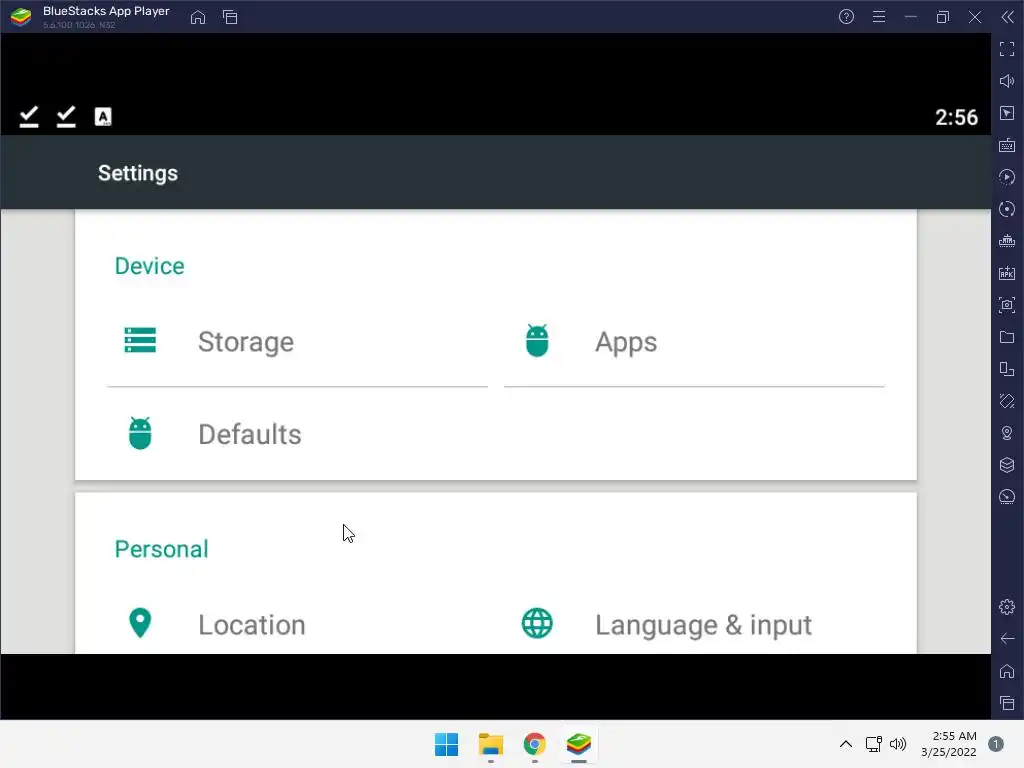The image size is (1024, 768).
Task: Open the Windows notification badge
Action: tap(996, 744)
